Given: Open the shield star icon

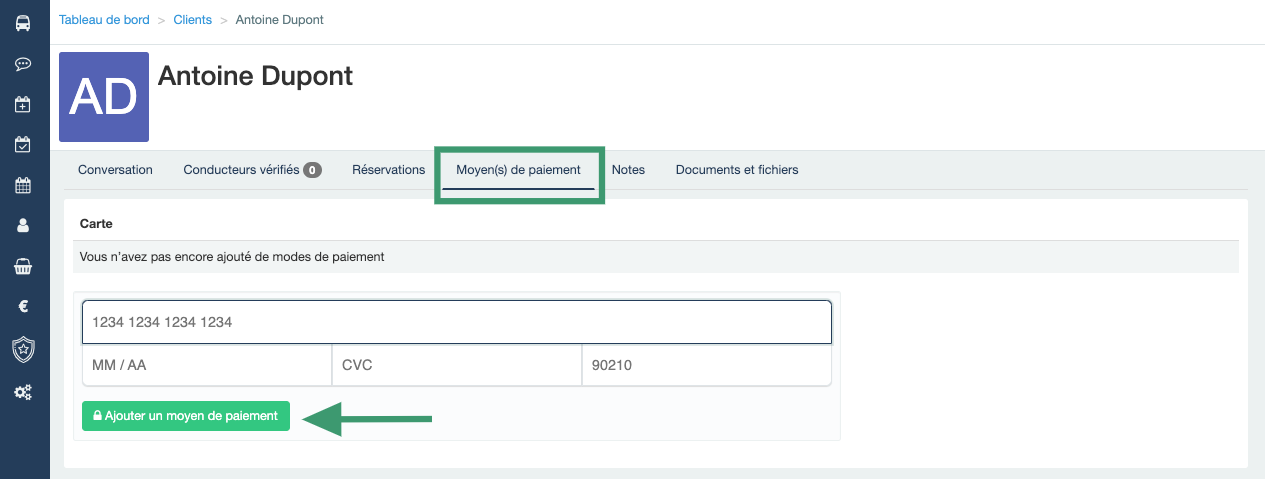Looking at the screenshot, I should click(23, 349).
